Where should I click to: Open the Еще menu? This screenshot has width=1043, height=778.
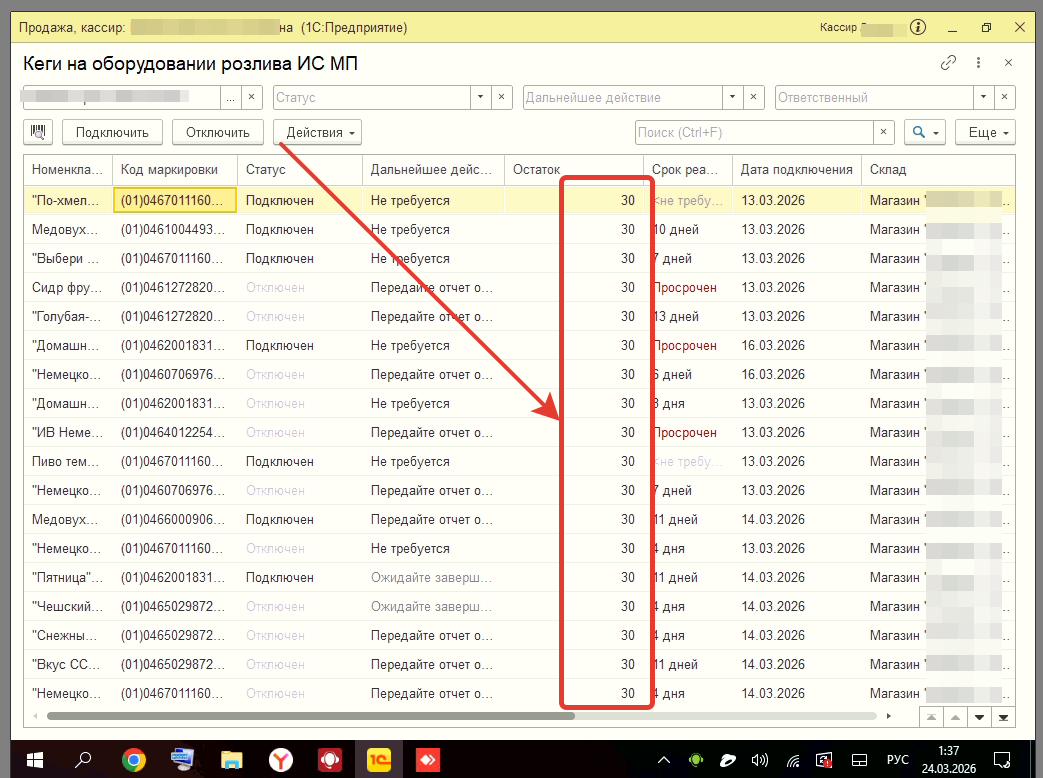click(x=985, y=132)
